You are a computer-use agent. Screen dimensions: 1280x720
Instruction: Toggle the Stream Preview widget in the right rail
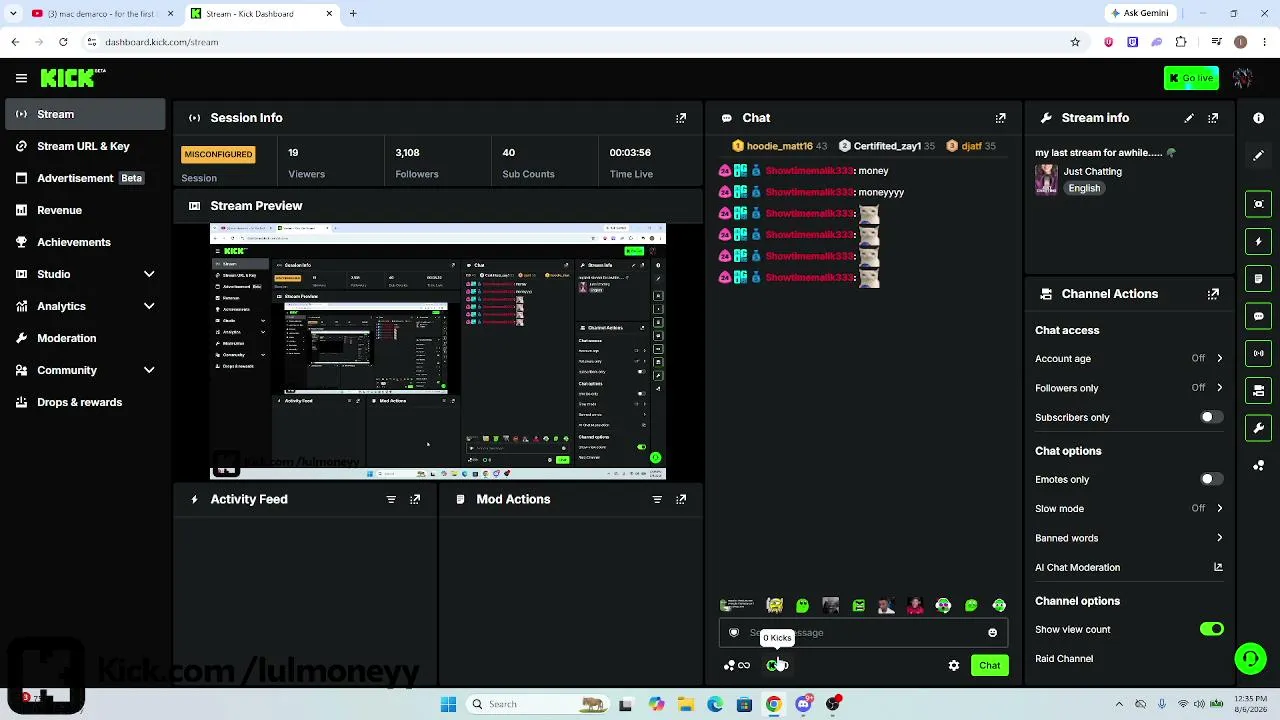click(1258, 204)
